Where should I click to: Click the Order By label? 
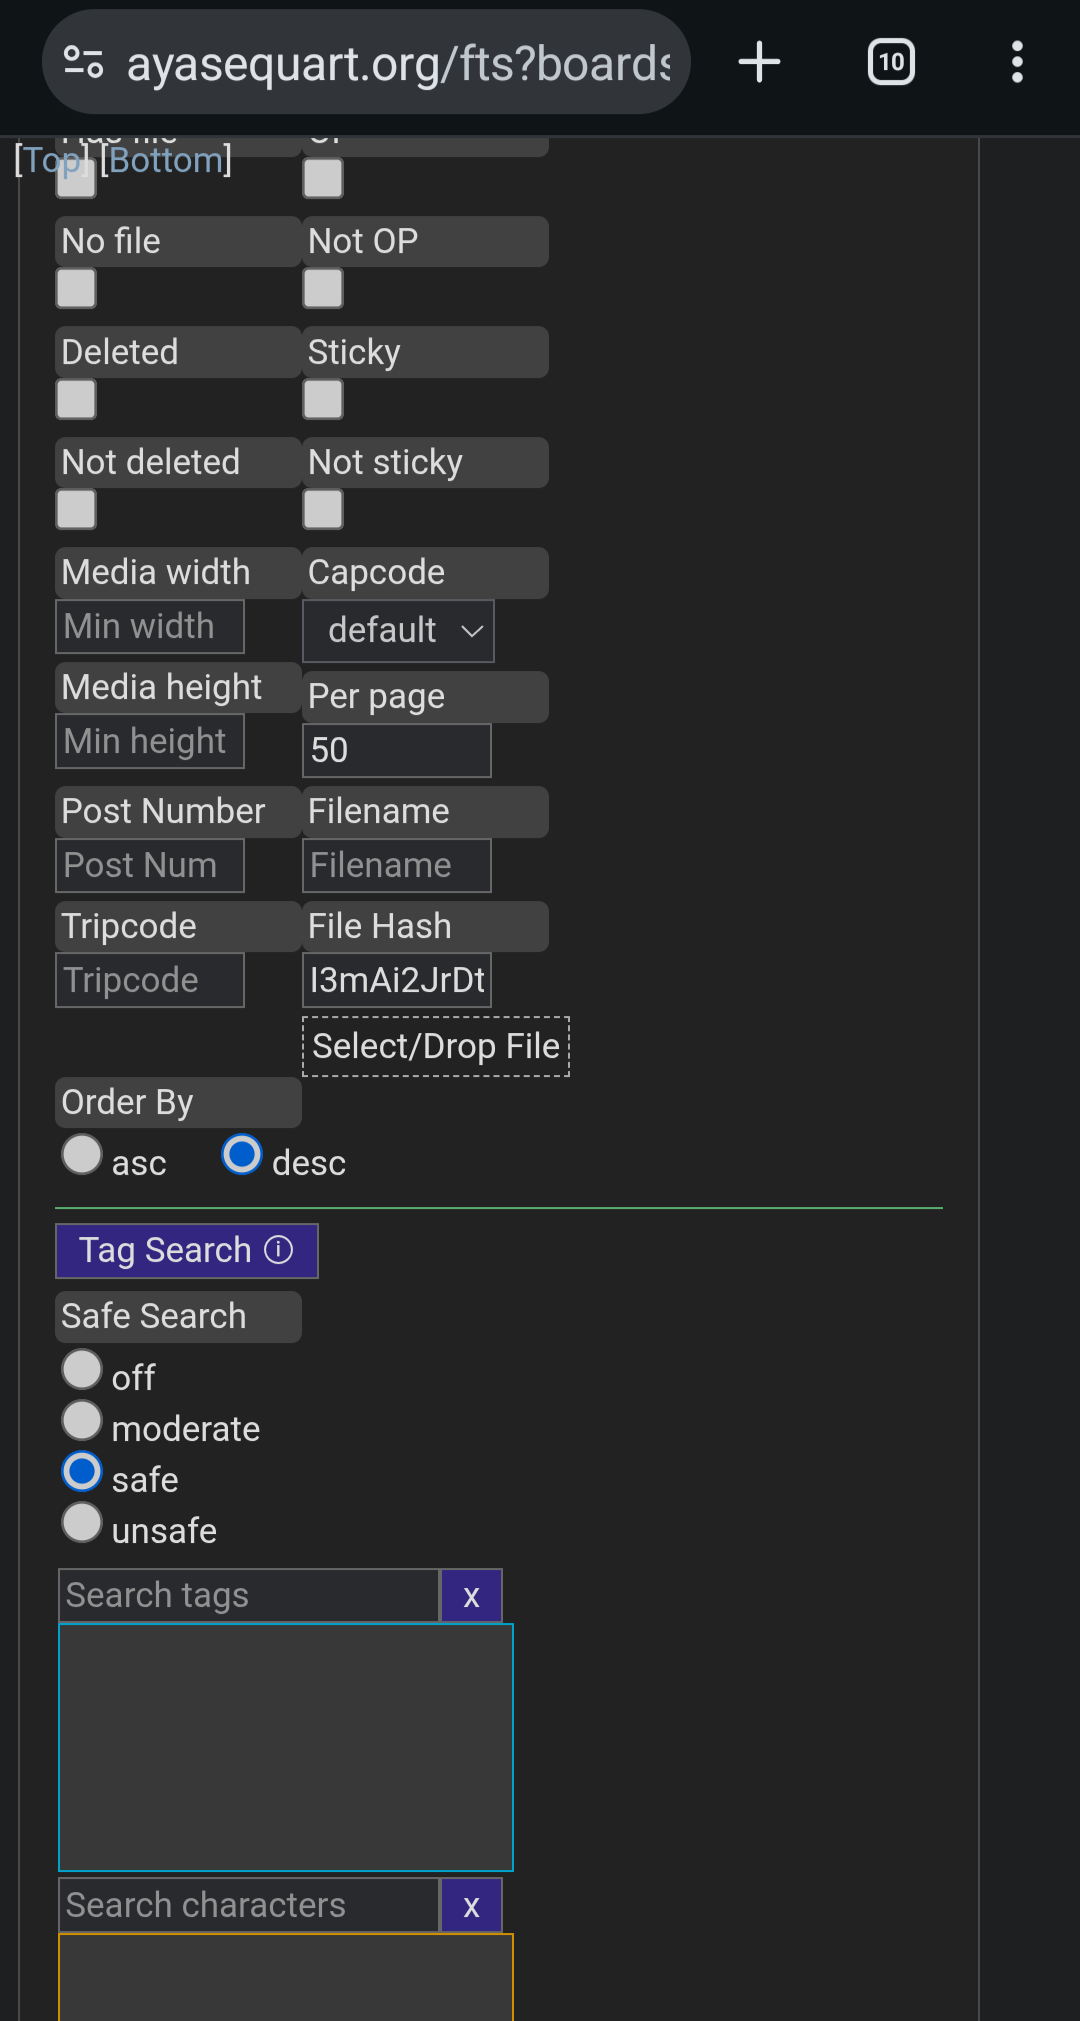tap(178, 1103)
